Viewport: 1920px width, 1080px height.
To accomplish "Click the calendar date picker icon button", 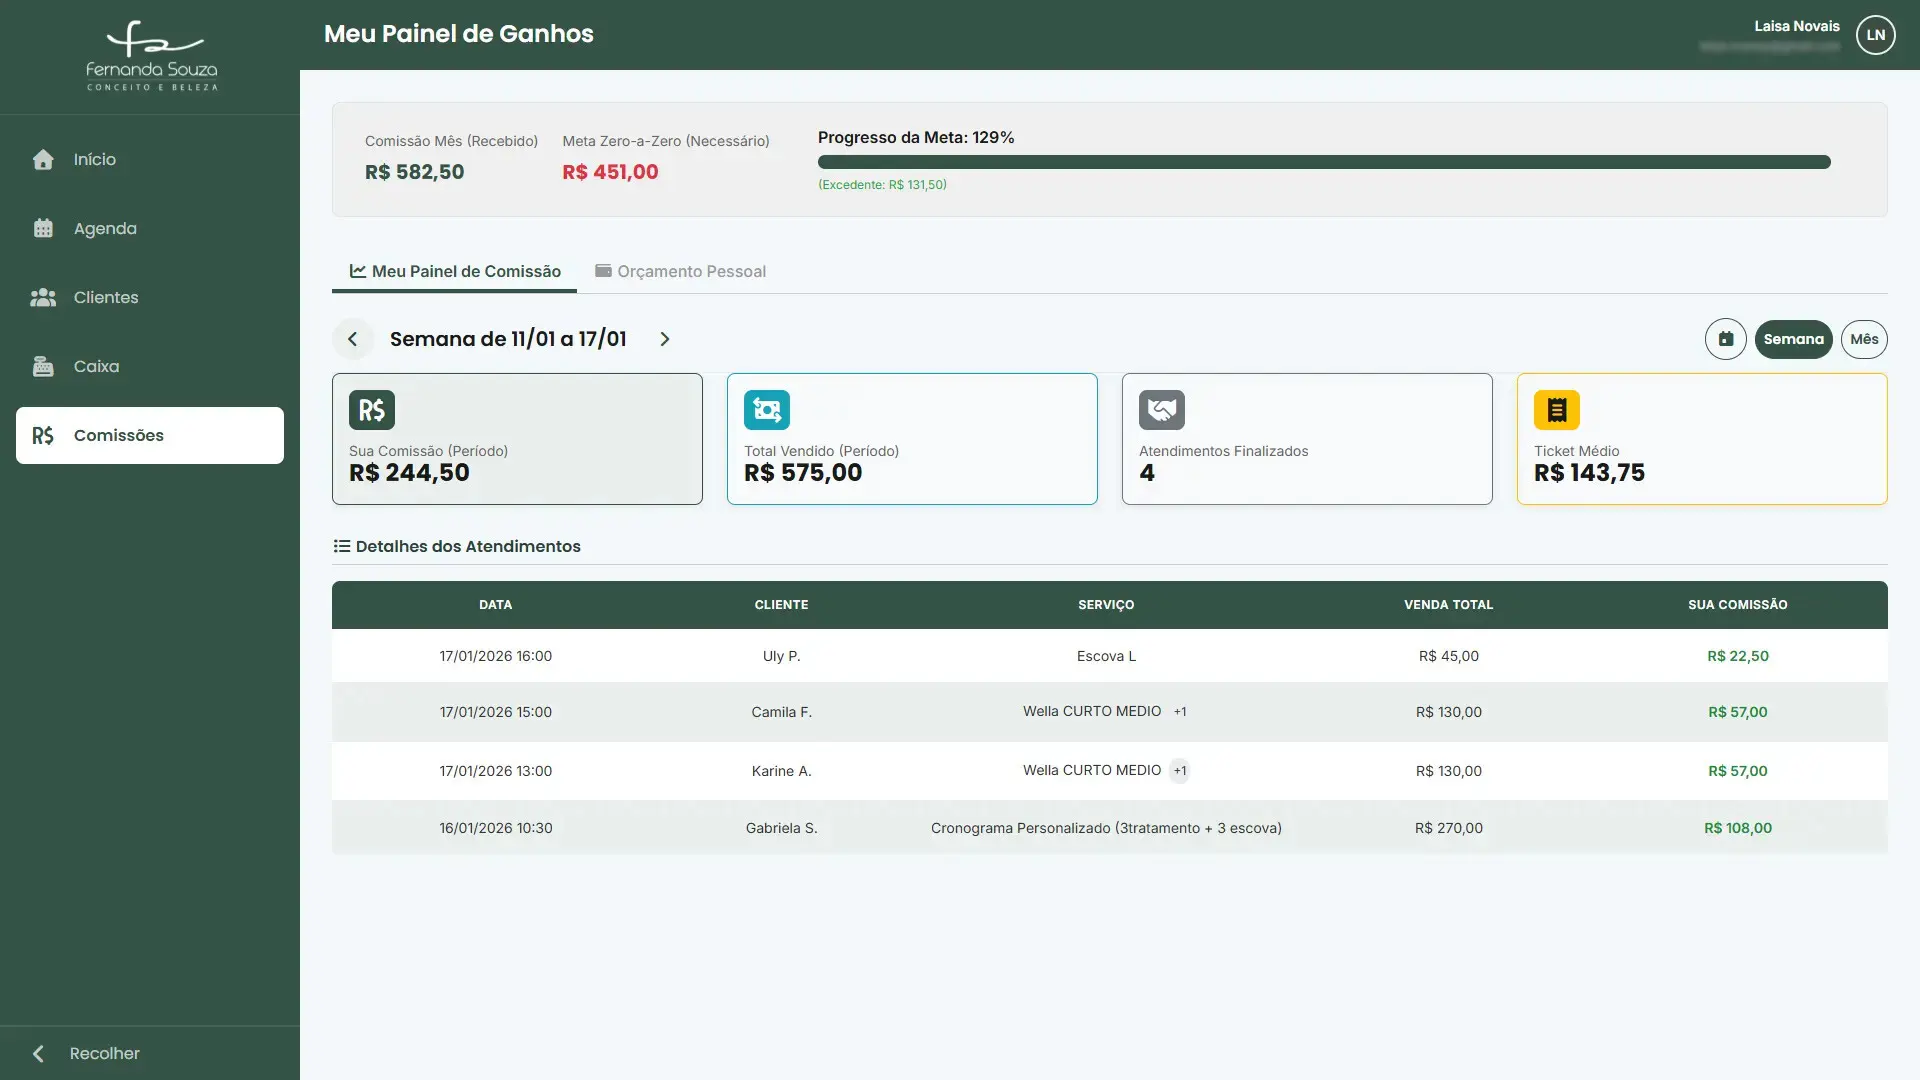I will 1725,339.
